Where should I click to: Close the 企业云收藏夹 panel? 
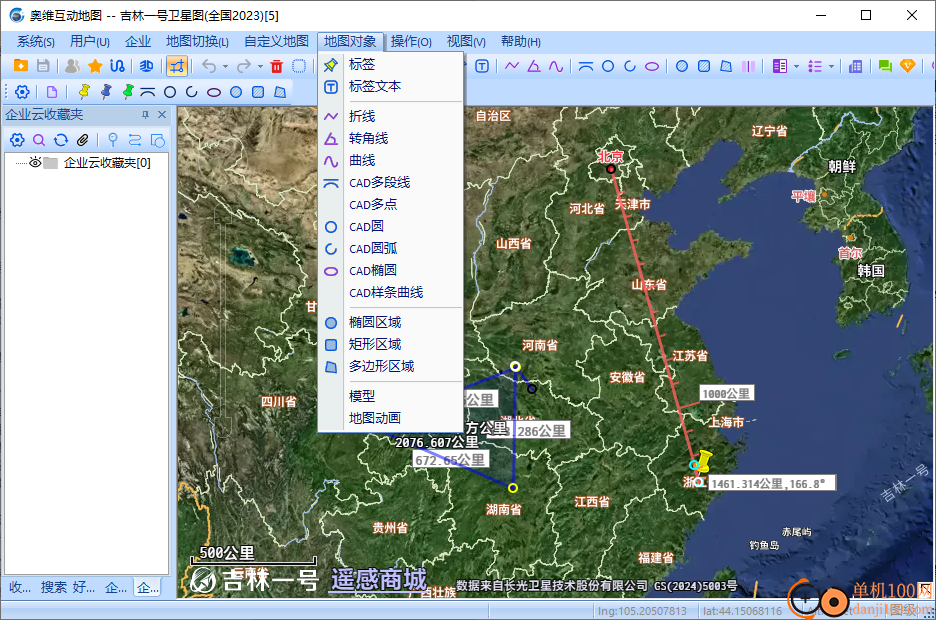[162, 115]
